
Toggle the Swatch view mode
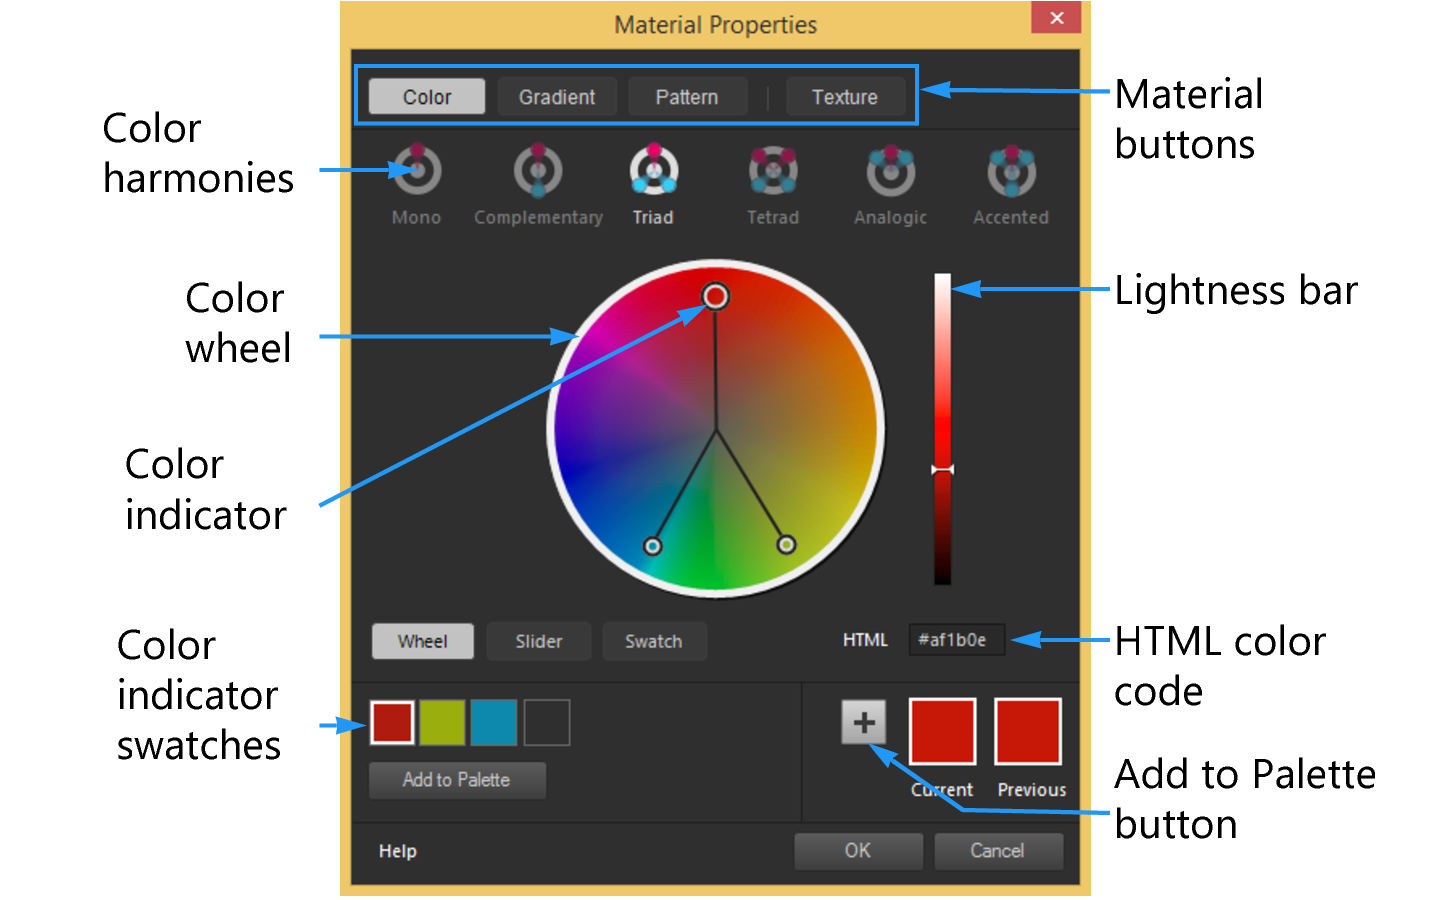click(x=654, y=641)
